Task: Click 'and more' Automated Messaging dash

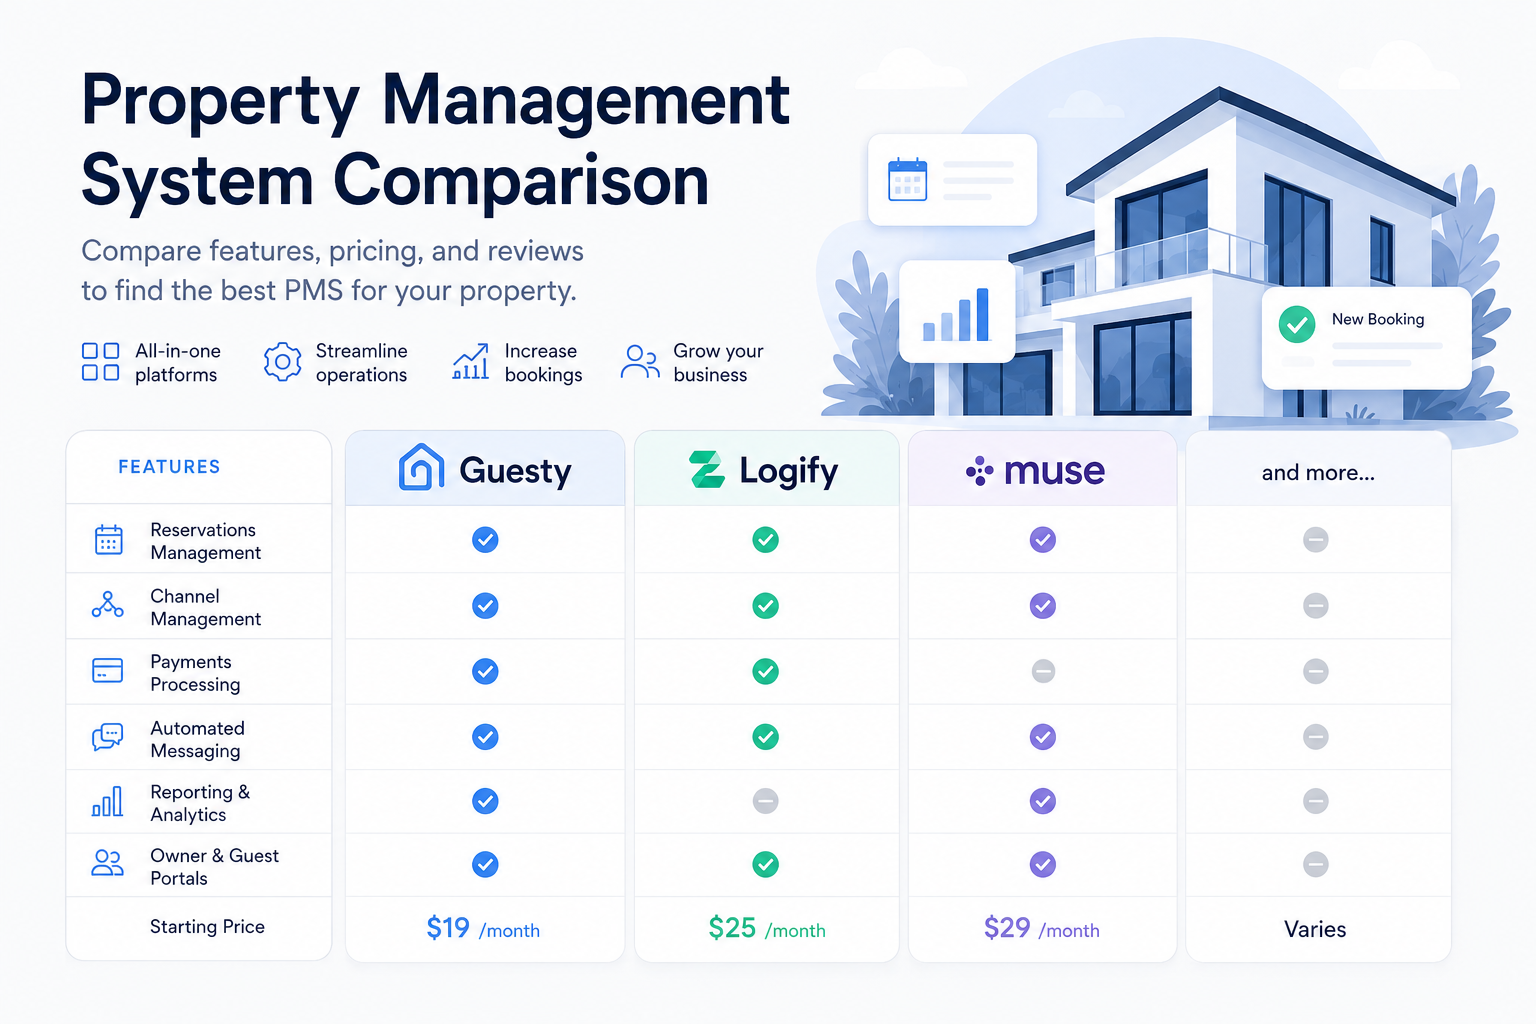Action: [x=1316, y=737]
